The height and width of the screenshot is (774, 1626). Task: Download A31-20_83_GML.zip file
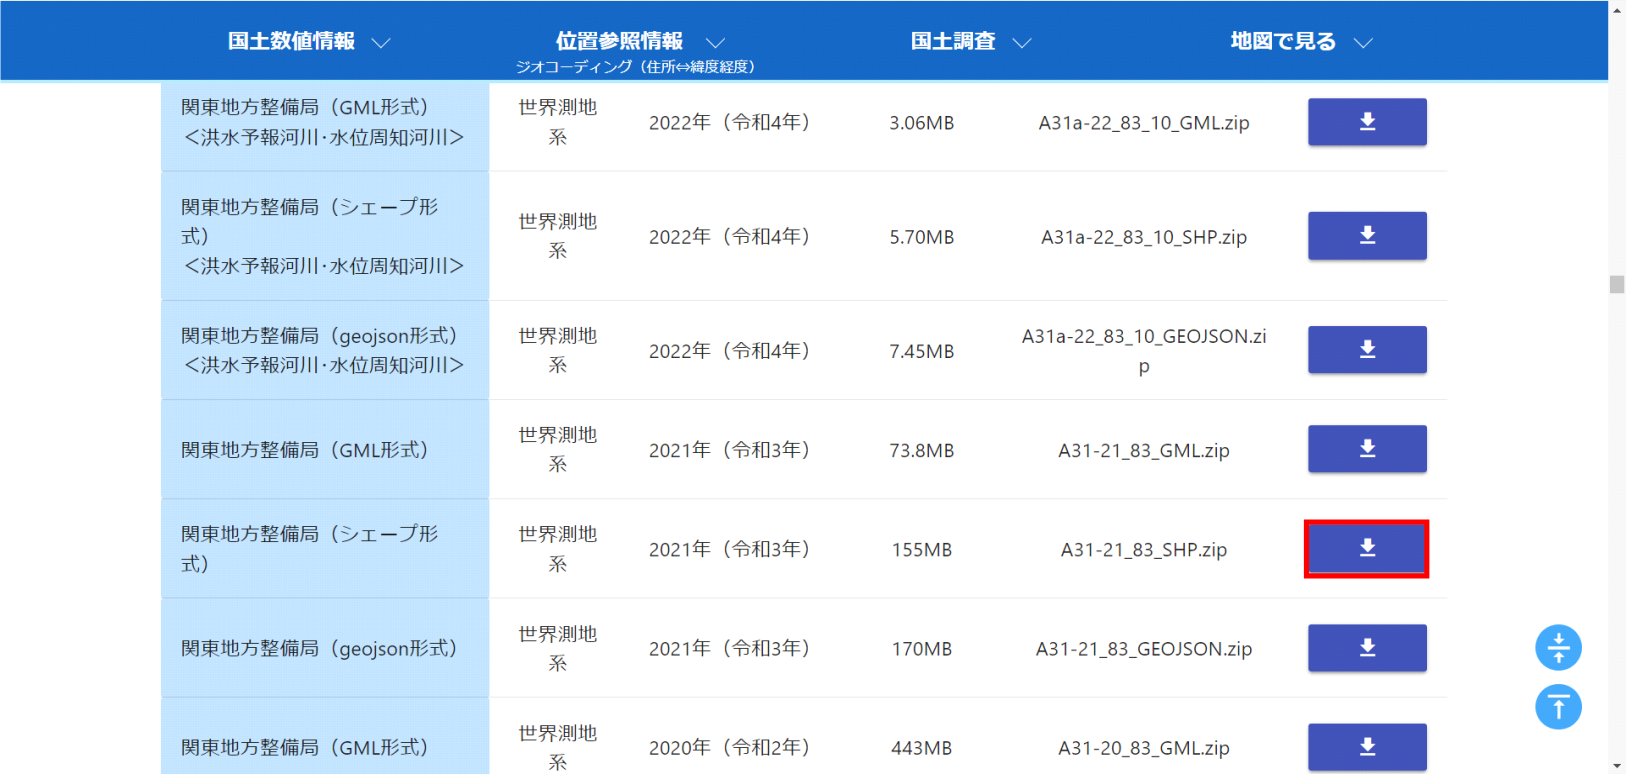point(1366,747)
